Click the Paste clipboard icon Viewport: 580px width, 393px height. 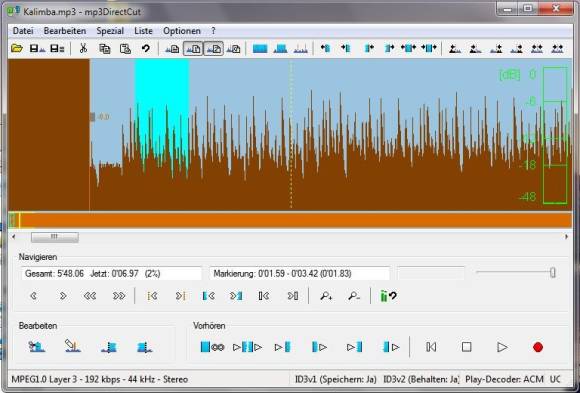coord(125,48)
